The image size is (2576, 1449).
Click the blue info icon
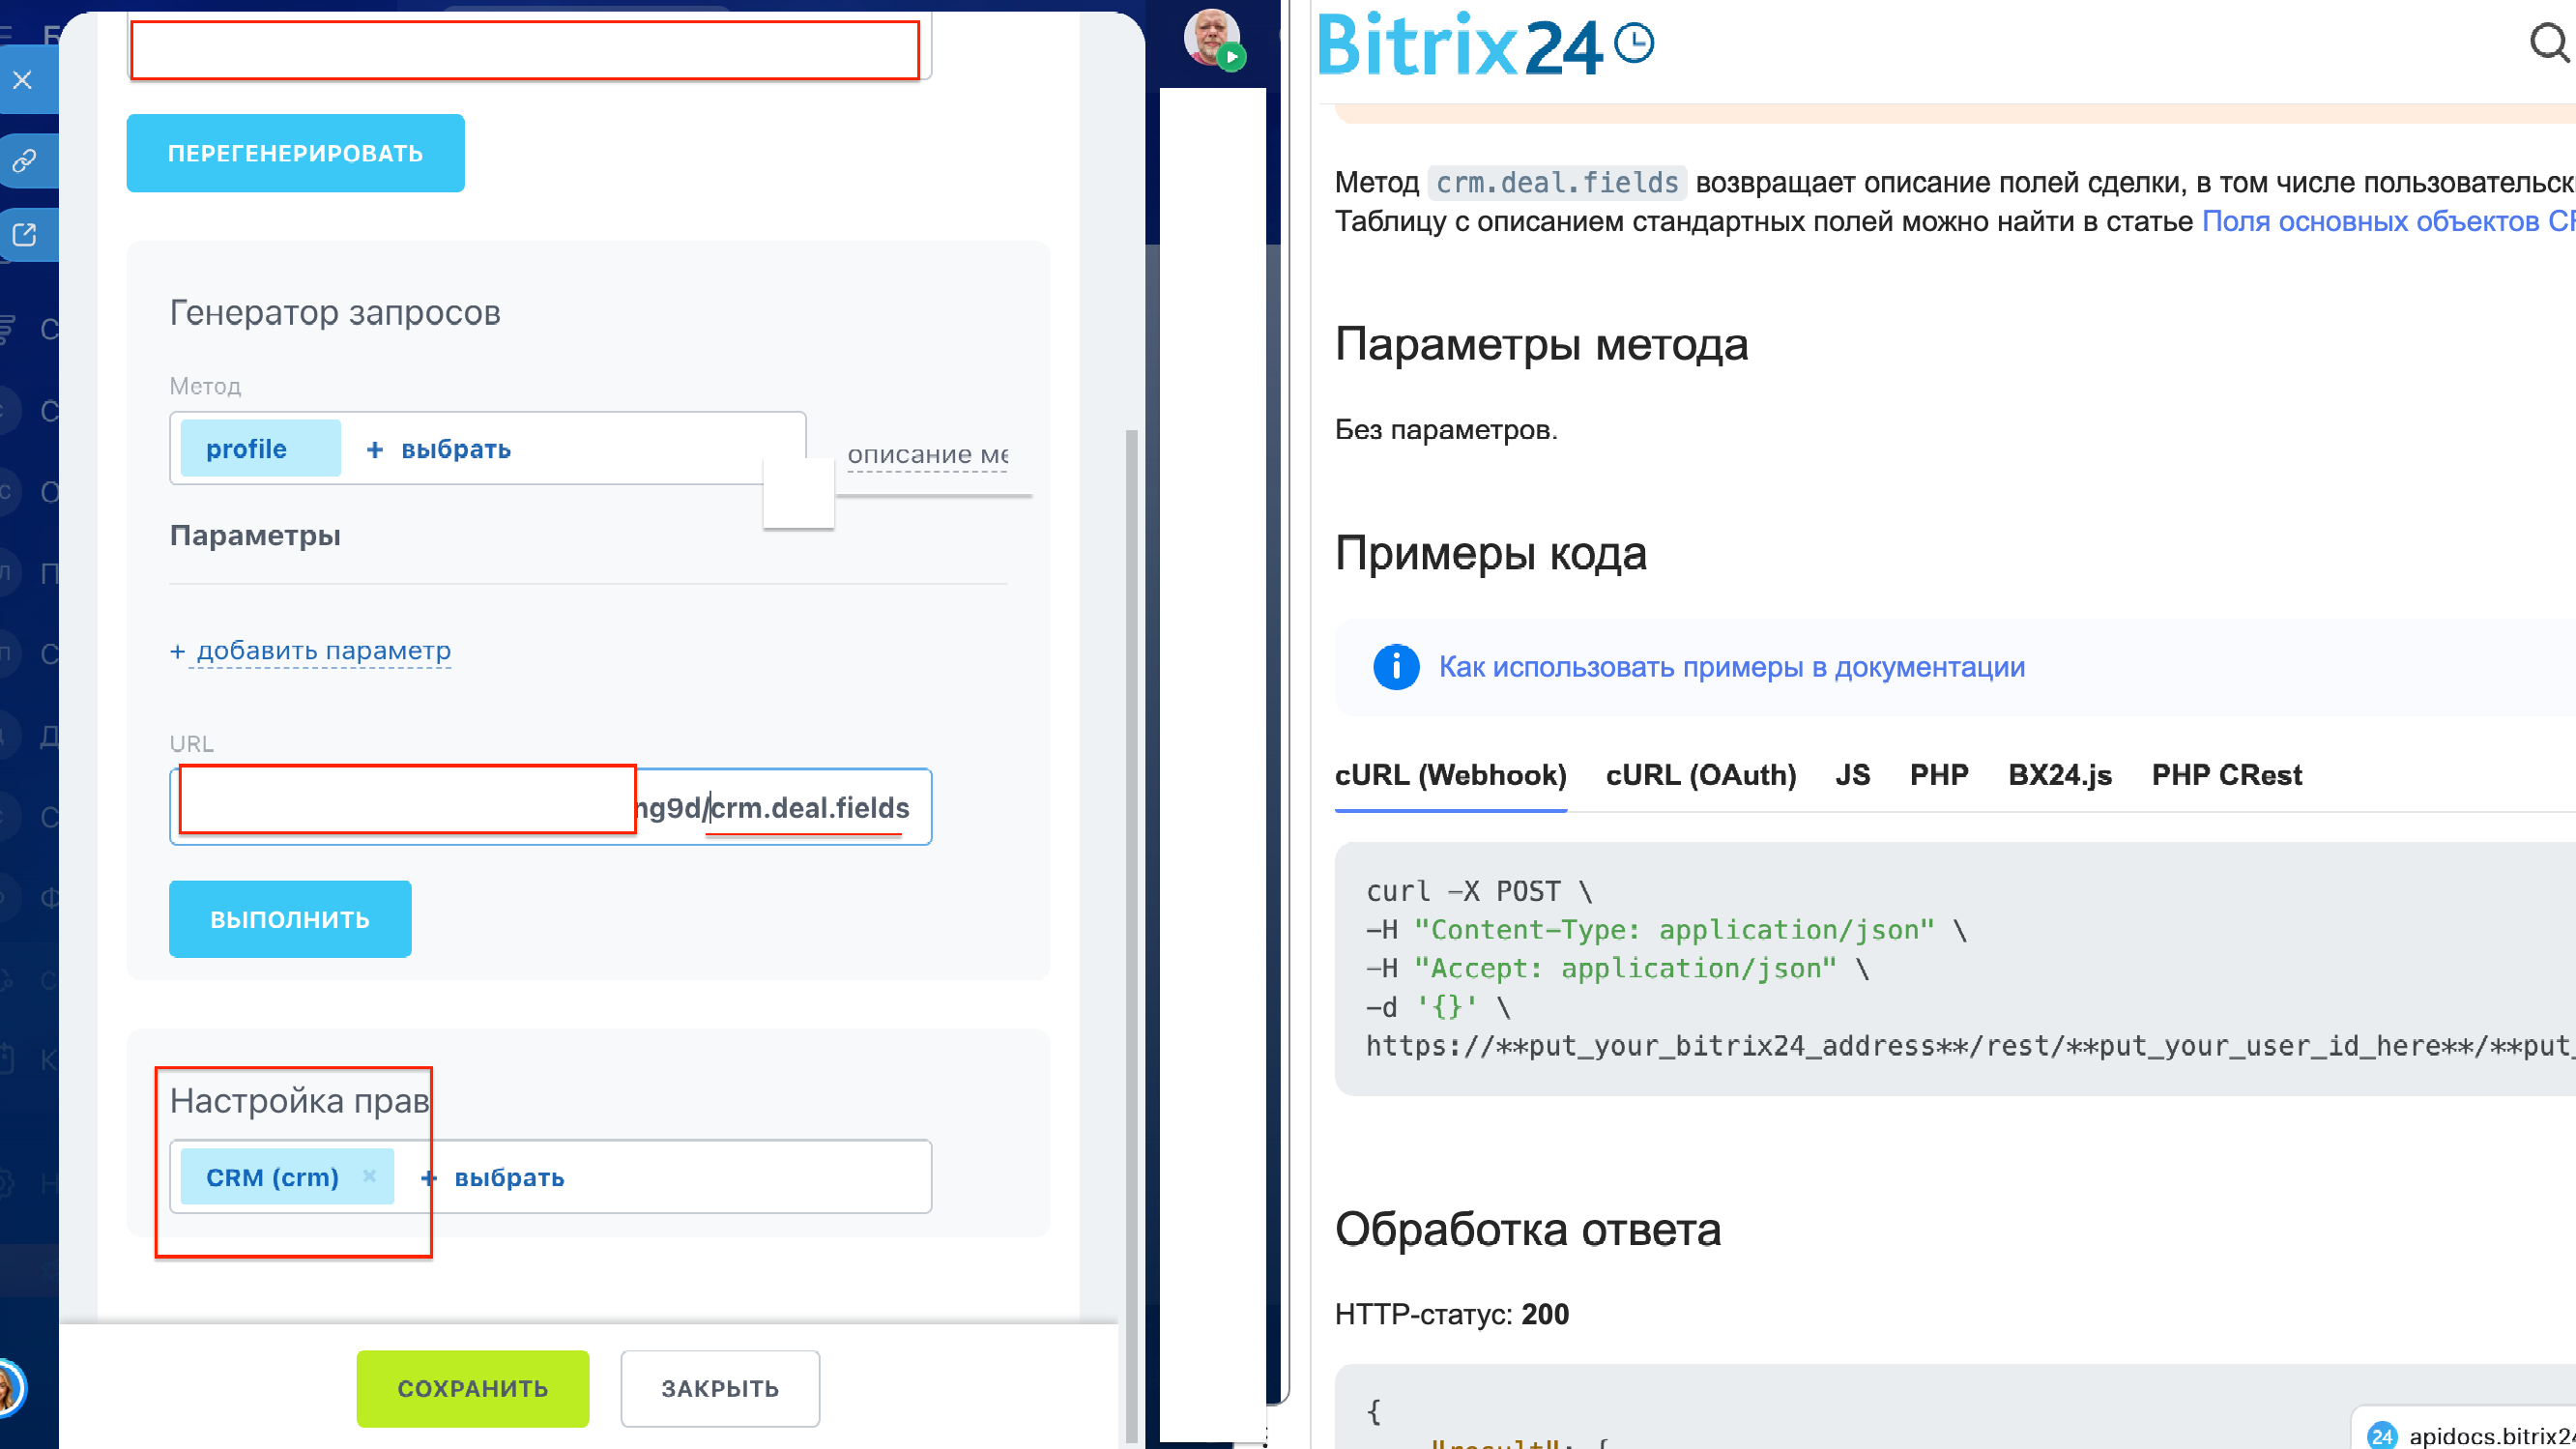(x=1396, y=667)
